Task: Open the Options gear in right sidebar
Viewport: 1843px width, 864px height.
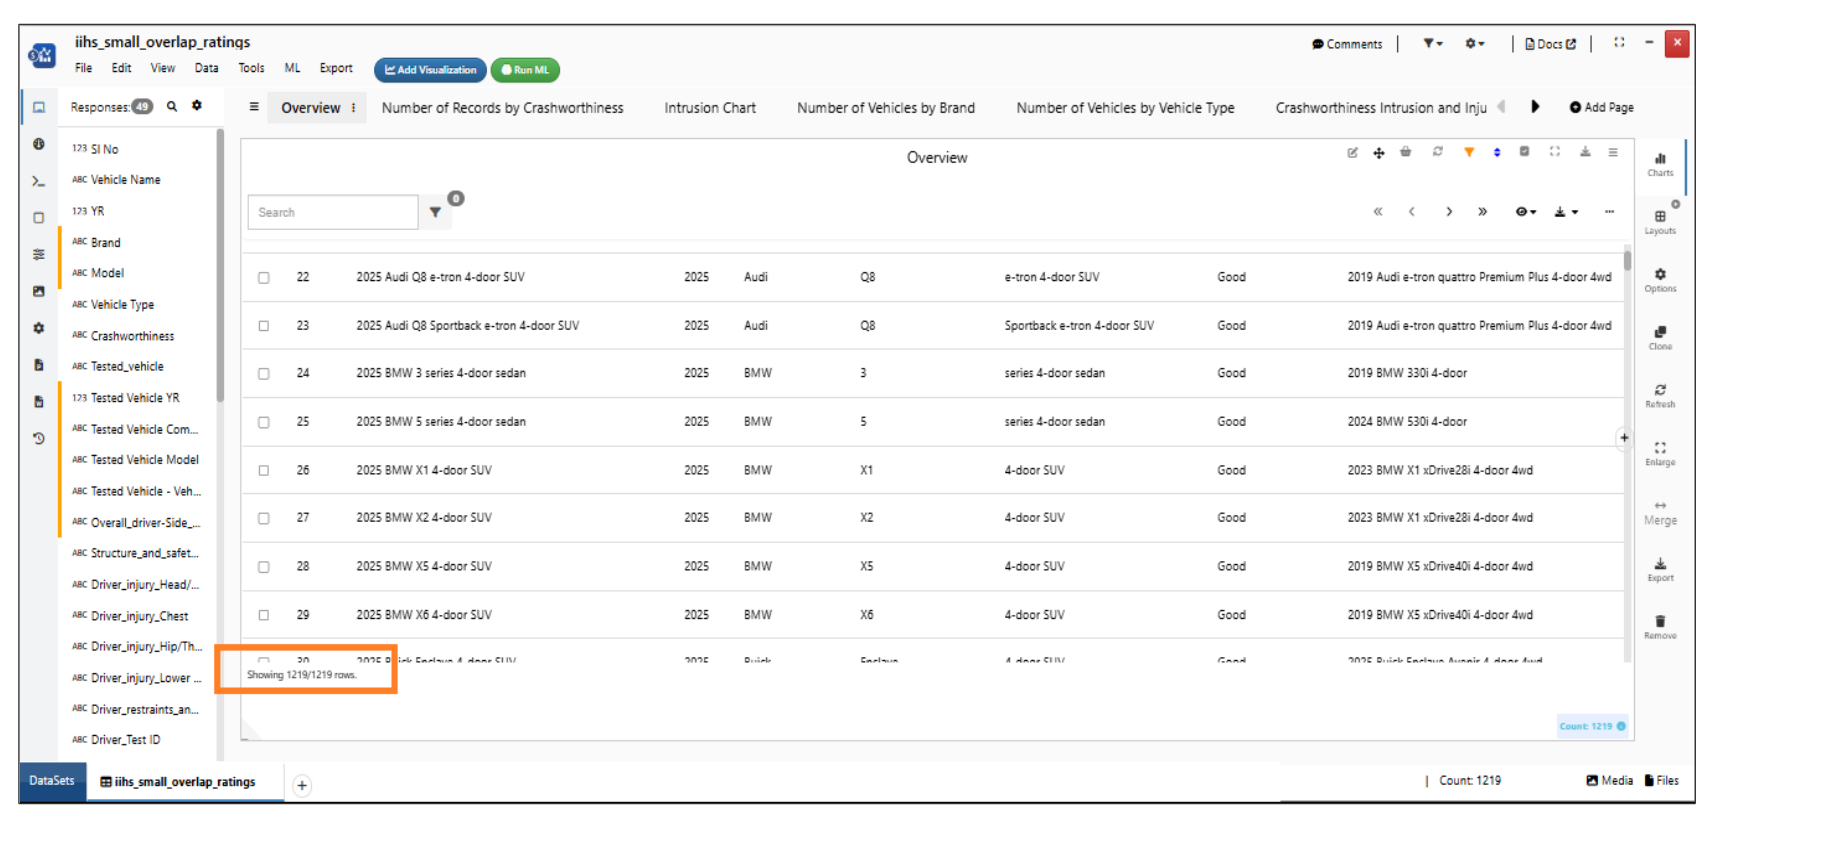Action: point(1660,280)
